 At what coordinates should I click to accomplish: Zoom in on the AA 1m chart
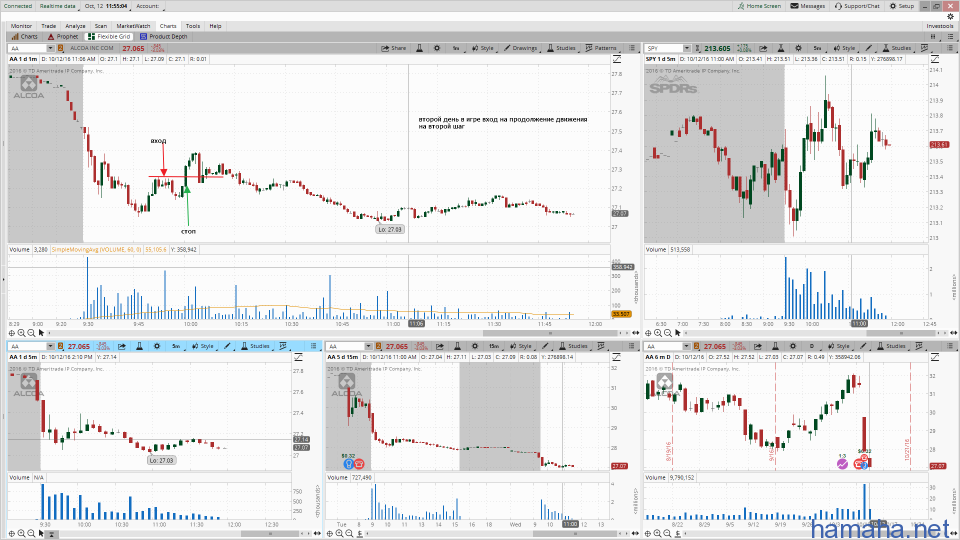(x=21, y=333)
